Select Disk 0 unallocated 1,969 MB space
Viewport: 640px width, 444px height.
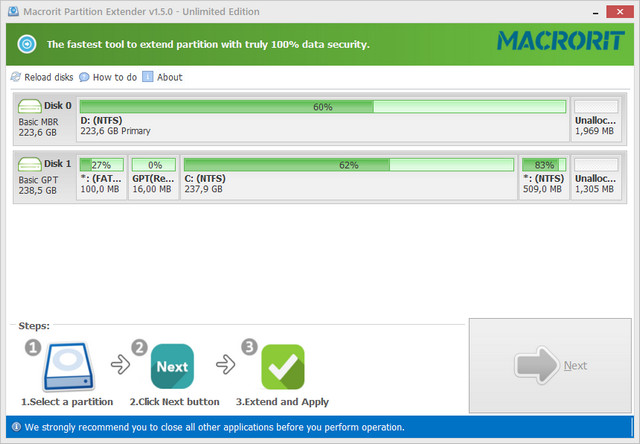pyautogui.click(x=596, y=118)
